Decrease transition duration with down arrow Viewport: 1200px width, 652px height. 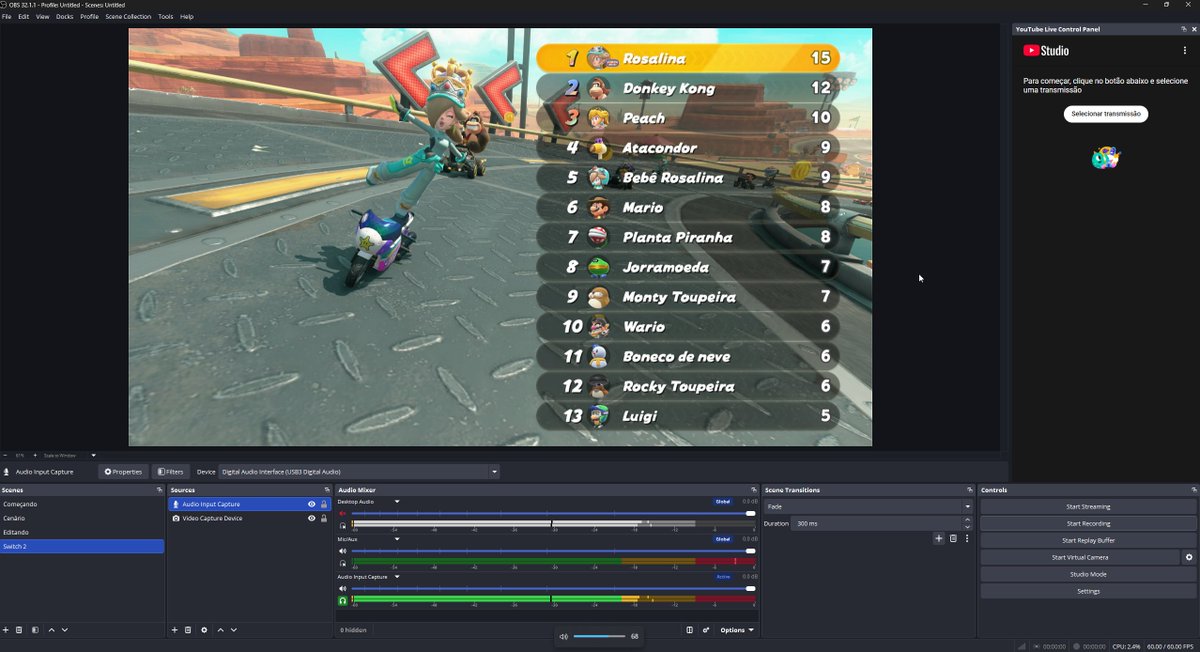coord(967,527)
